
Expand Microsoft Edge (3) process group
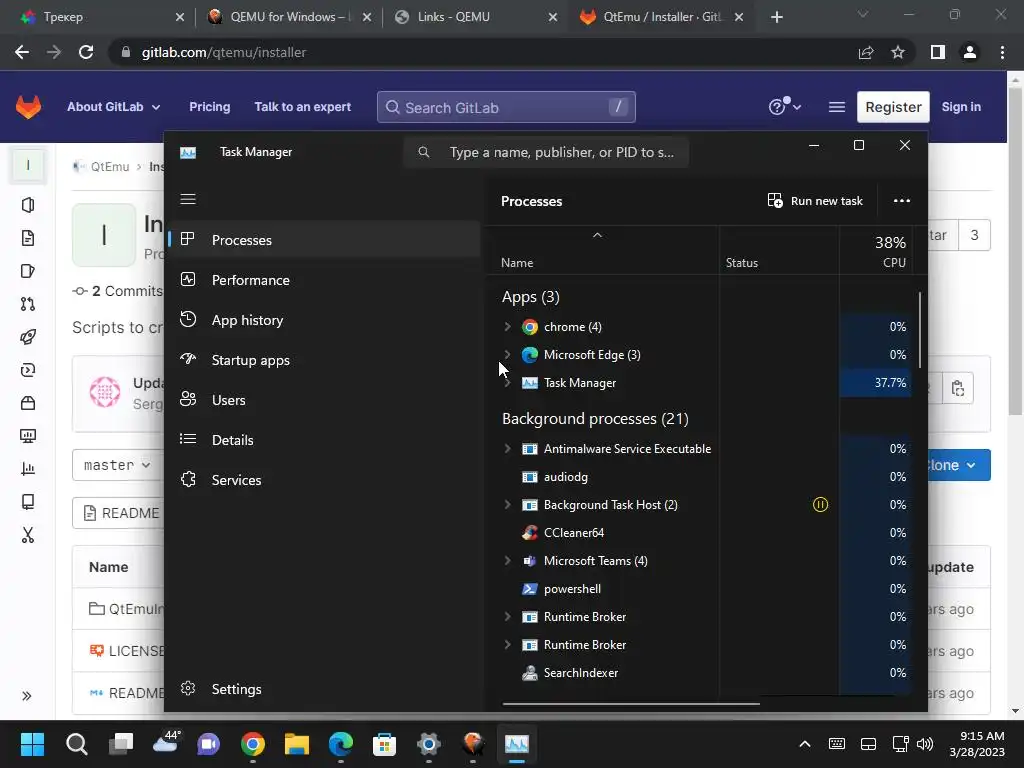[x=507, y=355]
